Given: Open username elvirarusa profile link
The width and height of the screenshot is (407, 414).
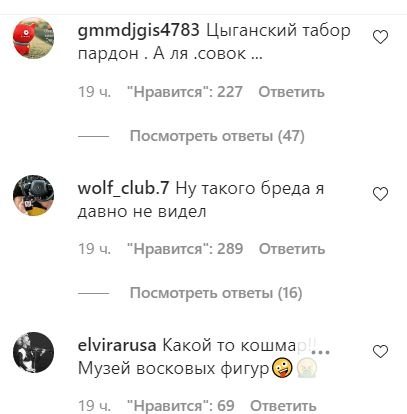Looking at the screenshot, I should click(x=117, y=345).
